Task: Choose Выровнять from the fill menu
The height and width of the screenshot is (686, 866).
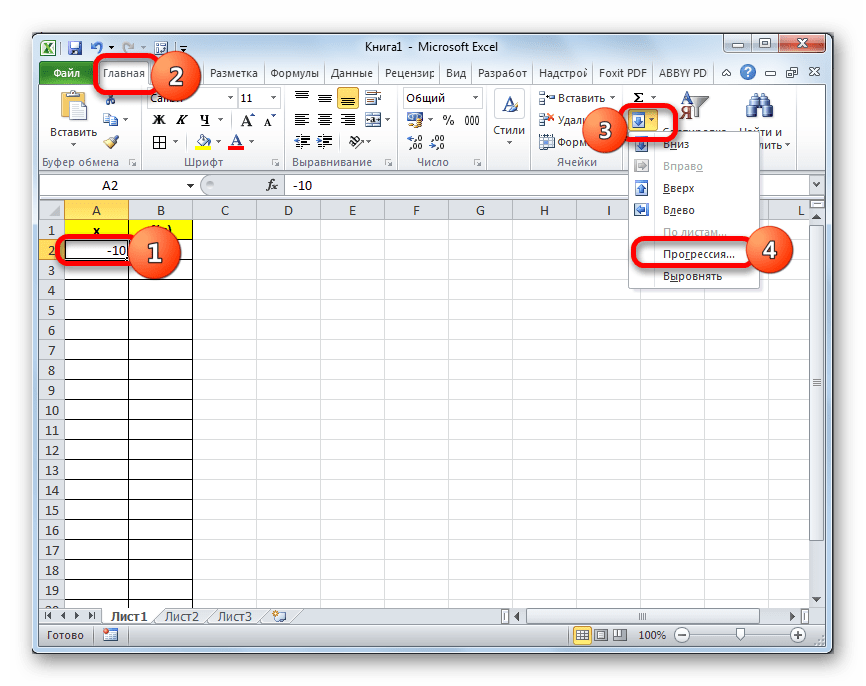Action: (x=694, y=276)
